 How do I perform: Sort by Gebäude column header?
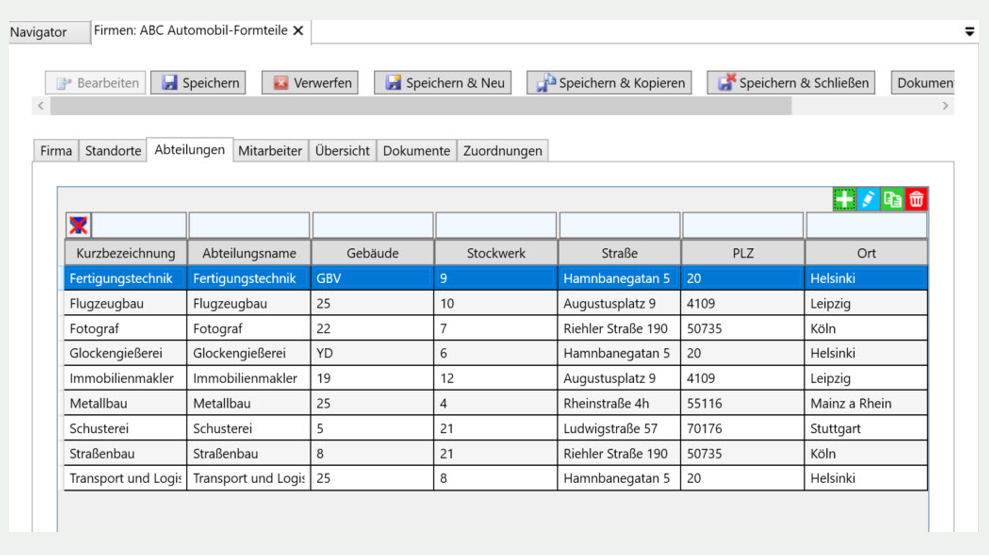pos(373,253)
